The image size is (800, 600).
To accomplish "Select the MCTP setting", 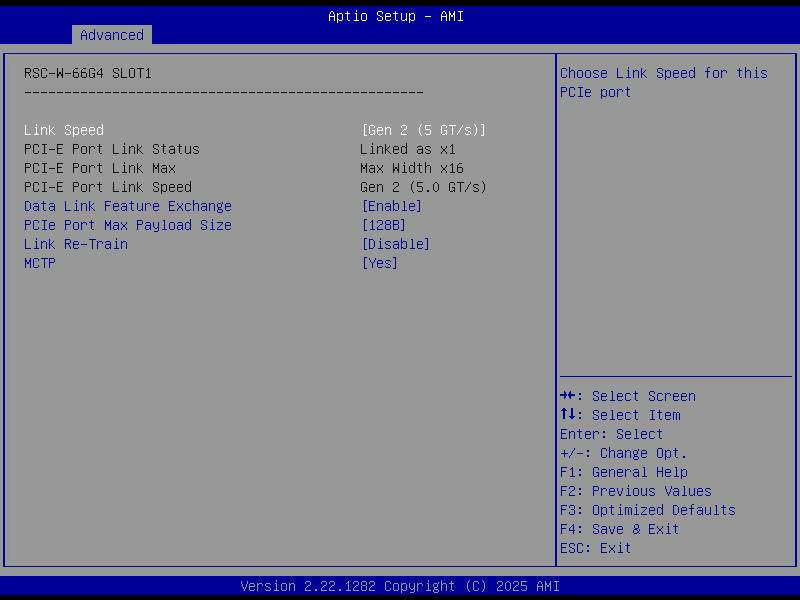I will (x=40, y=263).
